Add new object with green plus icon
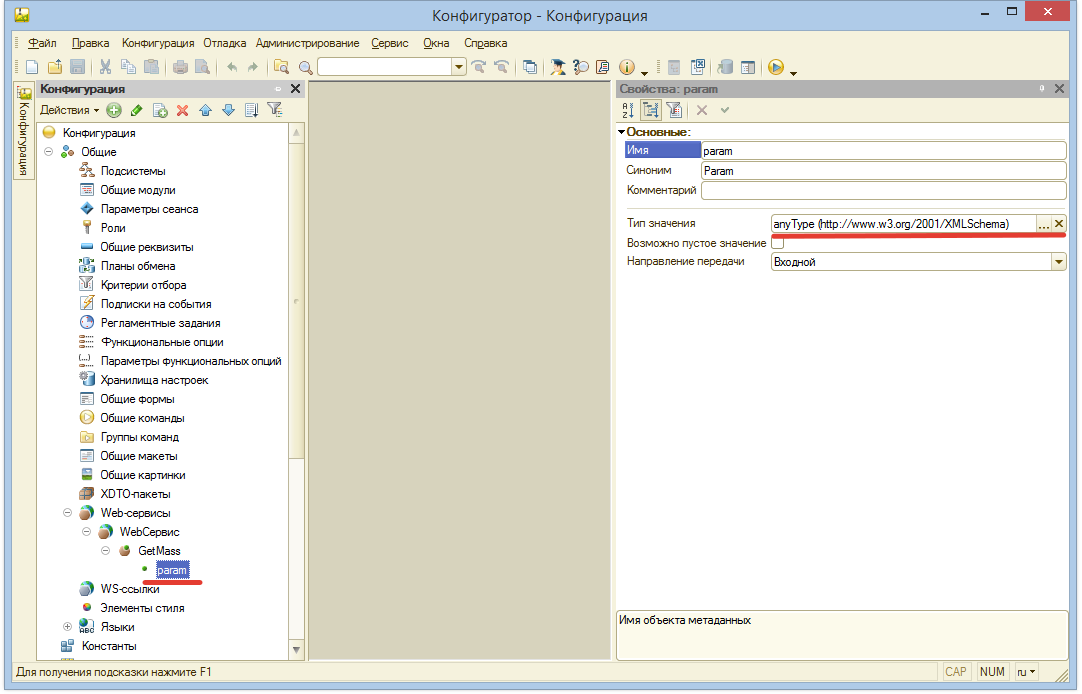 [114, 110]
